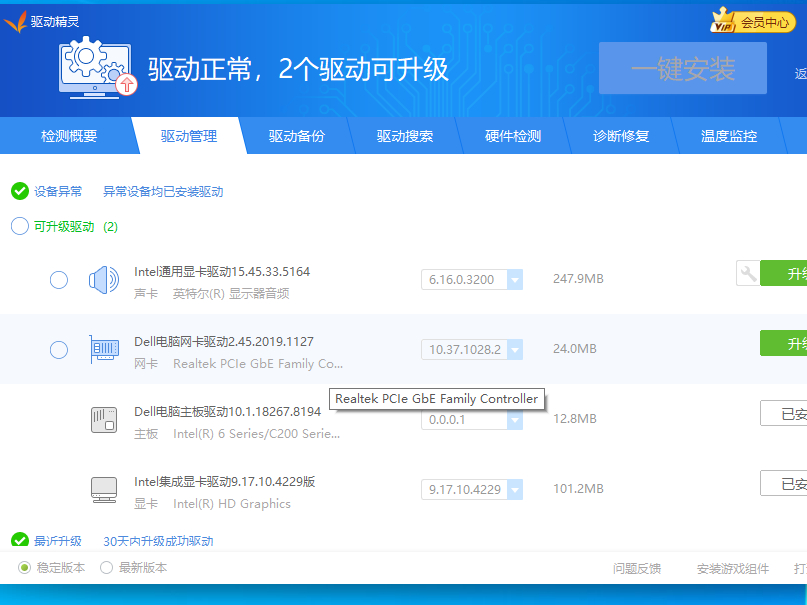Switch to the 温度监控 tab
Screen dimensions: 807x605
click(x=729, y=136)
